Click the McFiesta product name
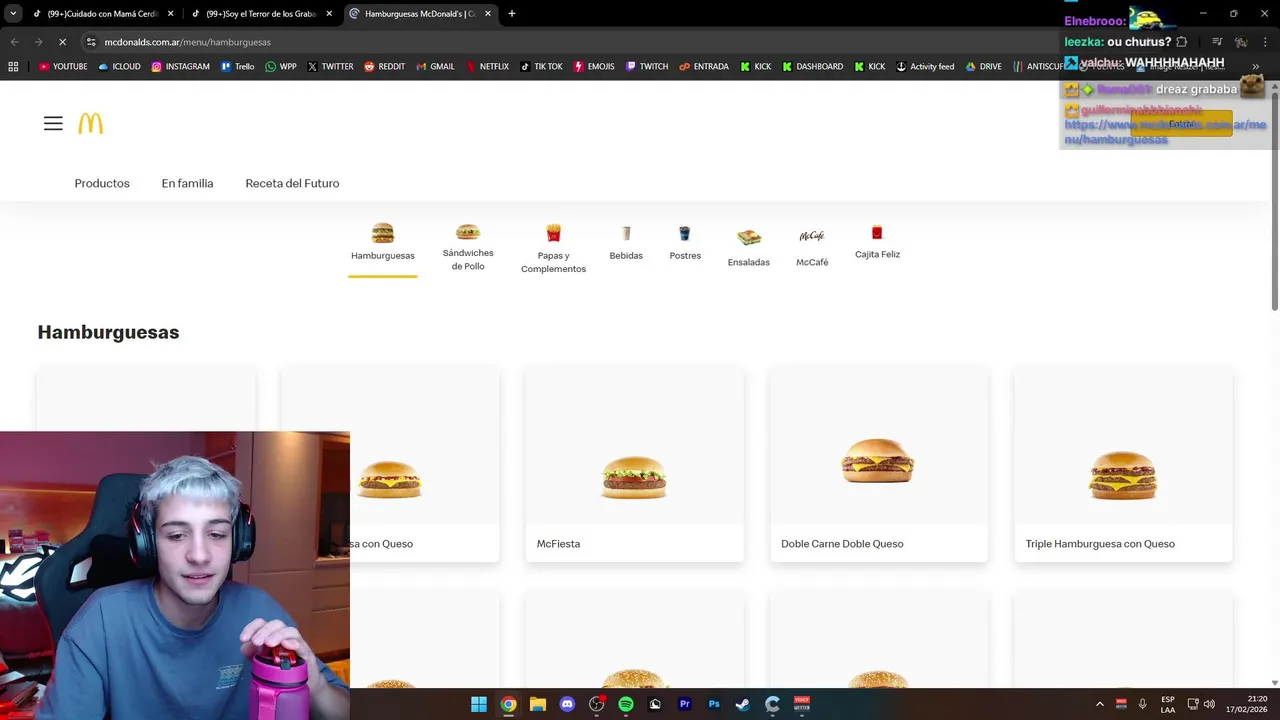 coord(558,544)
